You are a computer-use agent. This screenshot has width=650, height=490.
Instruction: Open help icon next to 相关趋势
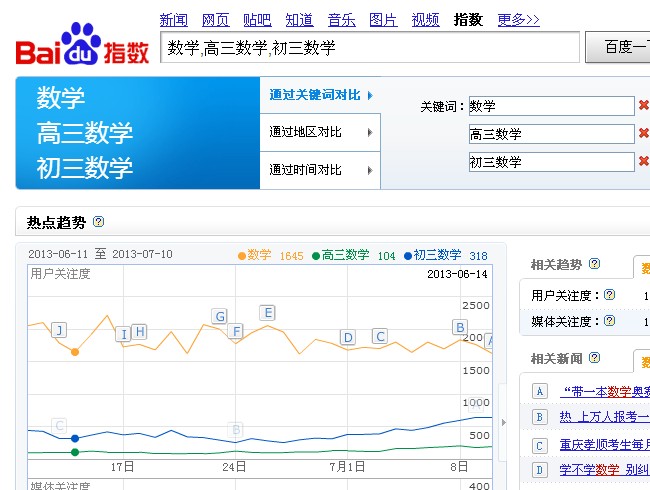point(594,264)
